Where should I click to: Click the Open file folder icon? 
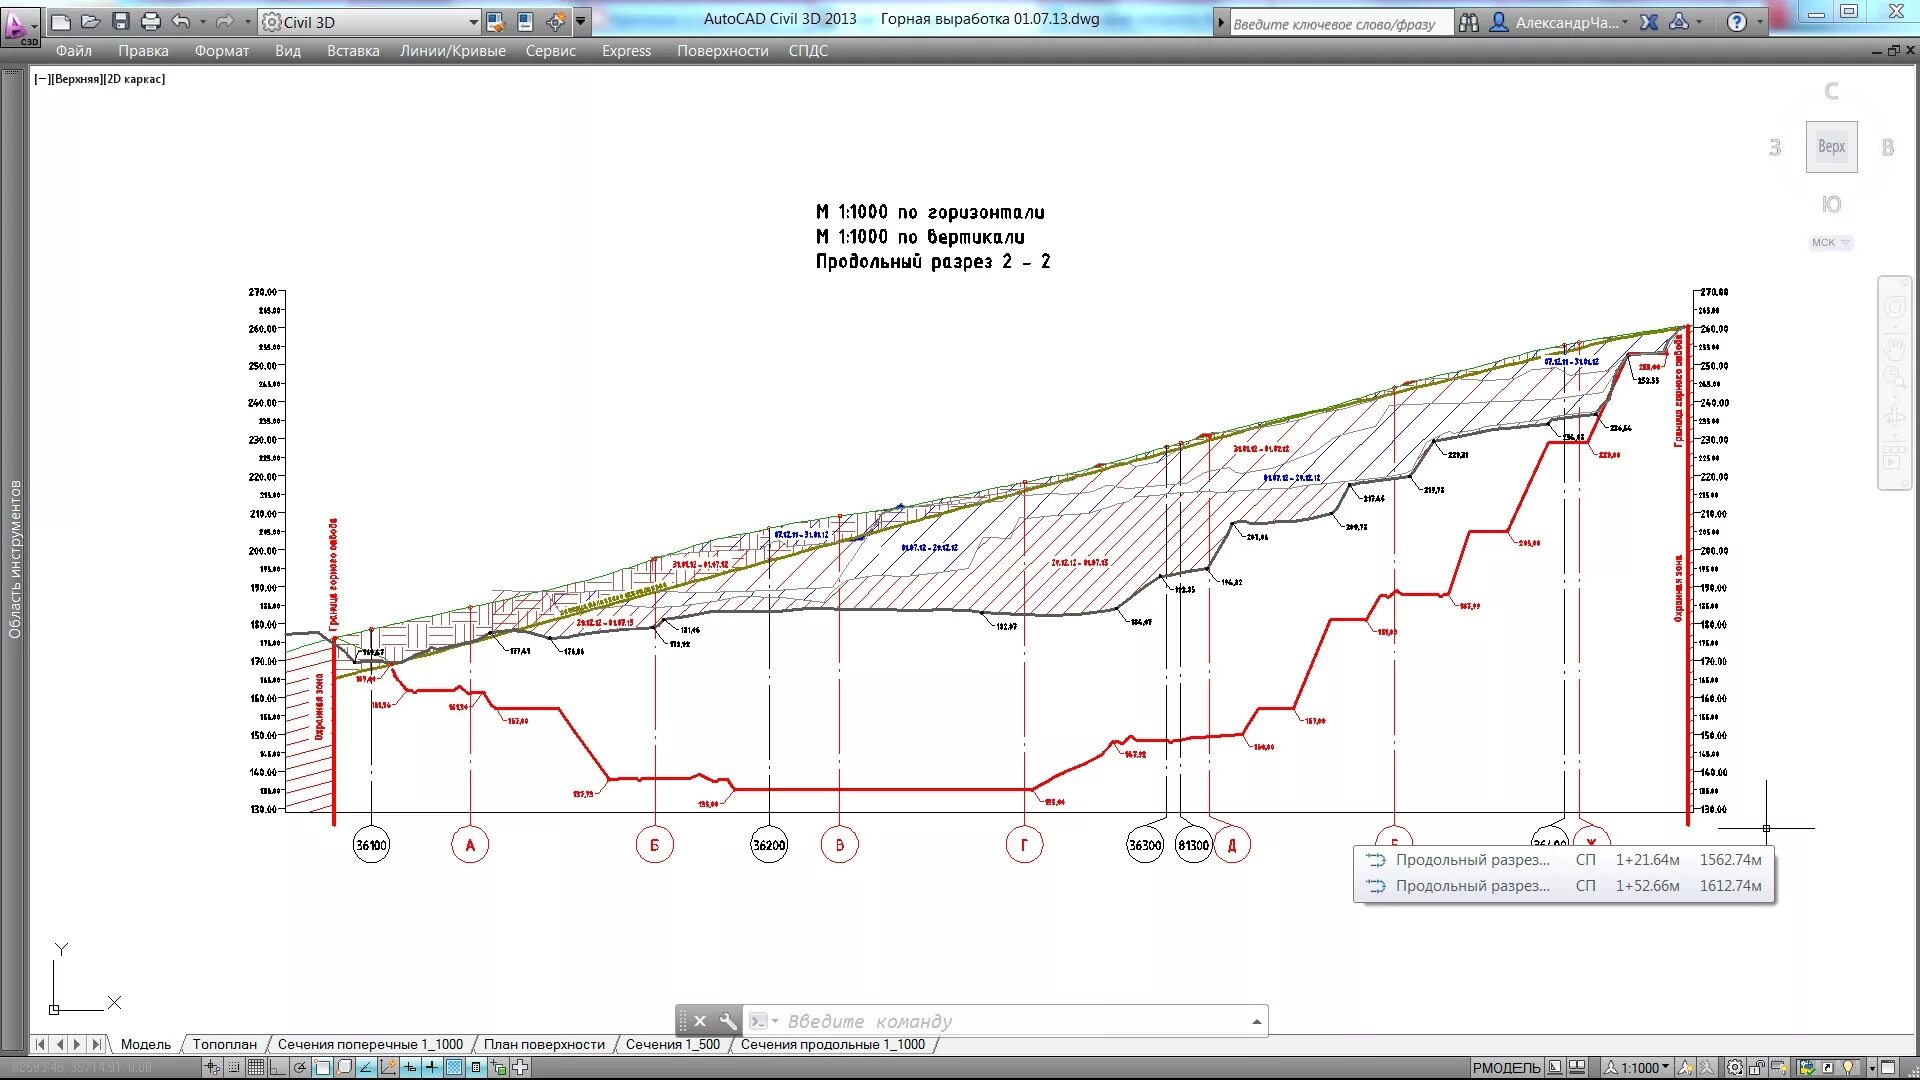click(x=90, y=22)
